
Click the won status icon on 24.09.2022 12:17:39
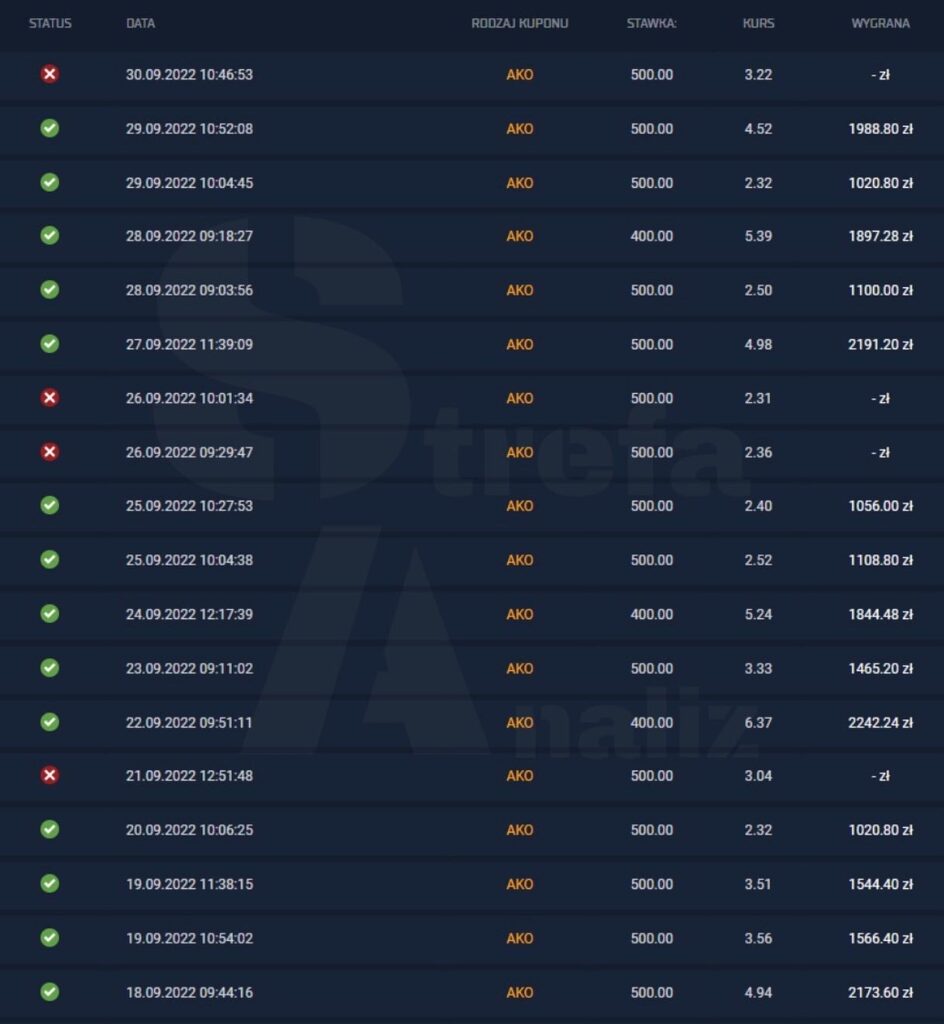[50, 613]
